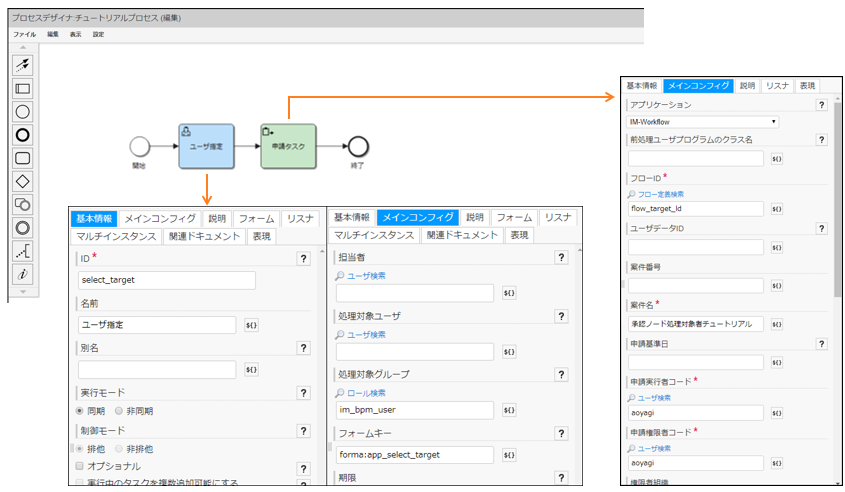Click the ${} button beside フローID field
The height and width of the screenshot is (492, 845).
click(777, 209)
